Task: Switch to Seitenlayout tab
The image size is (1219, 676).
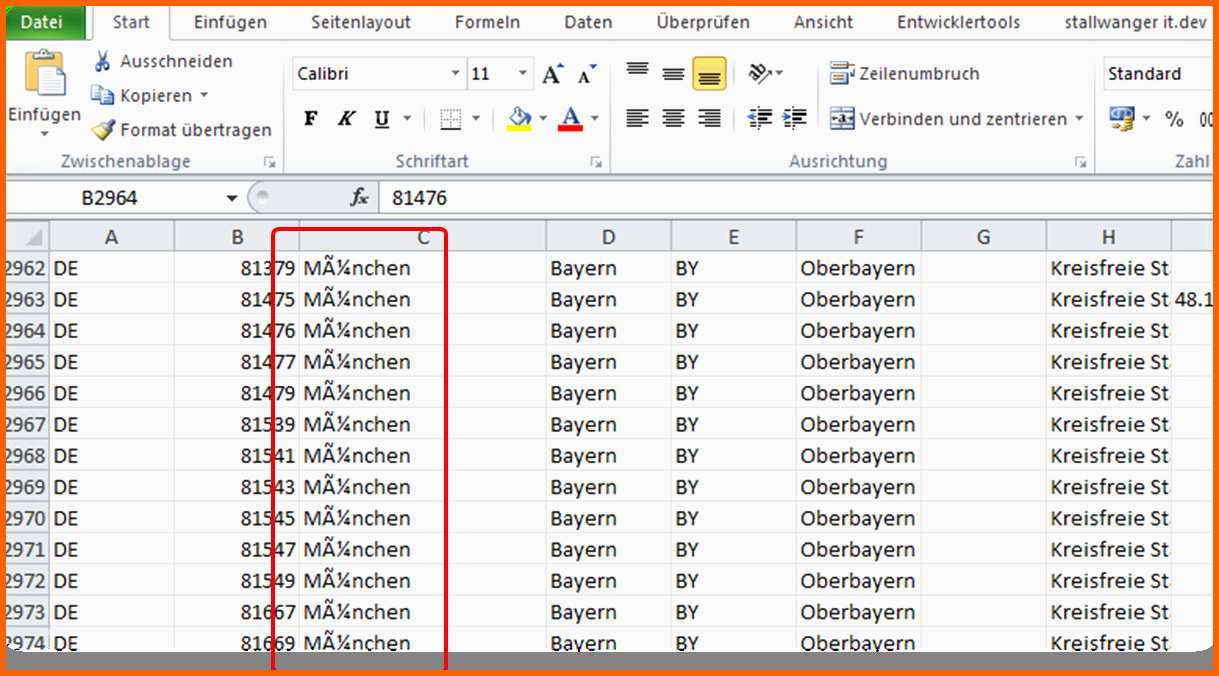Action: pos(361,22)
